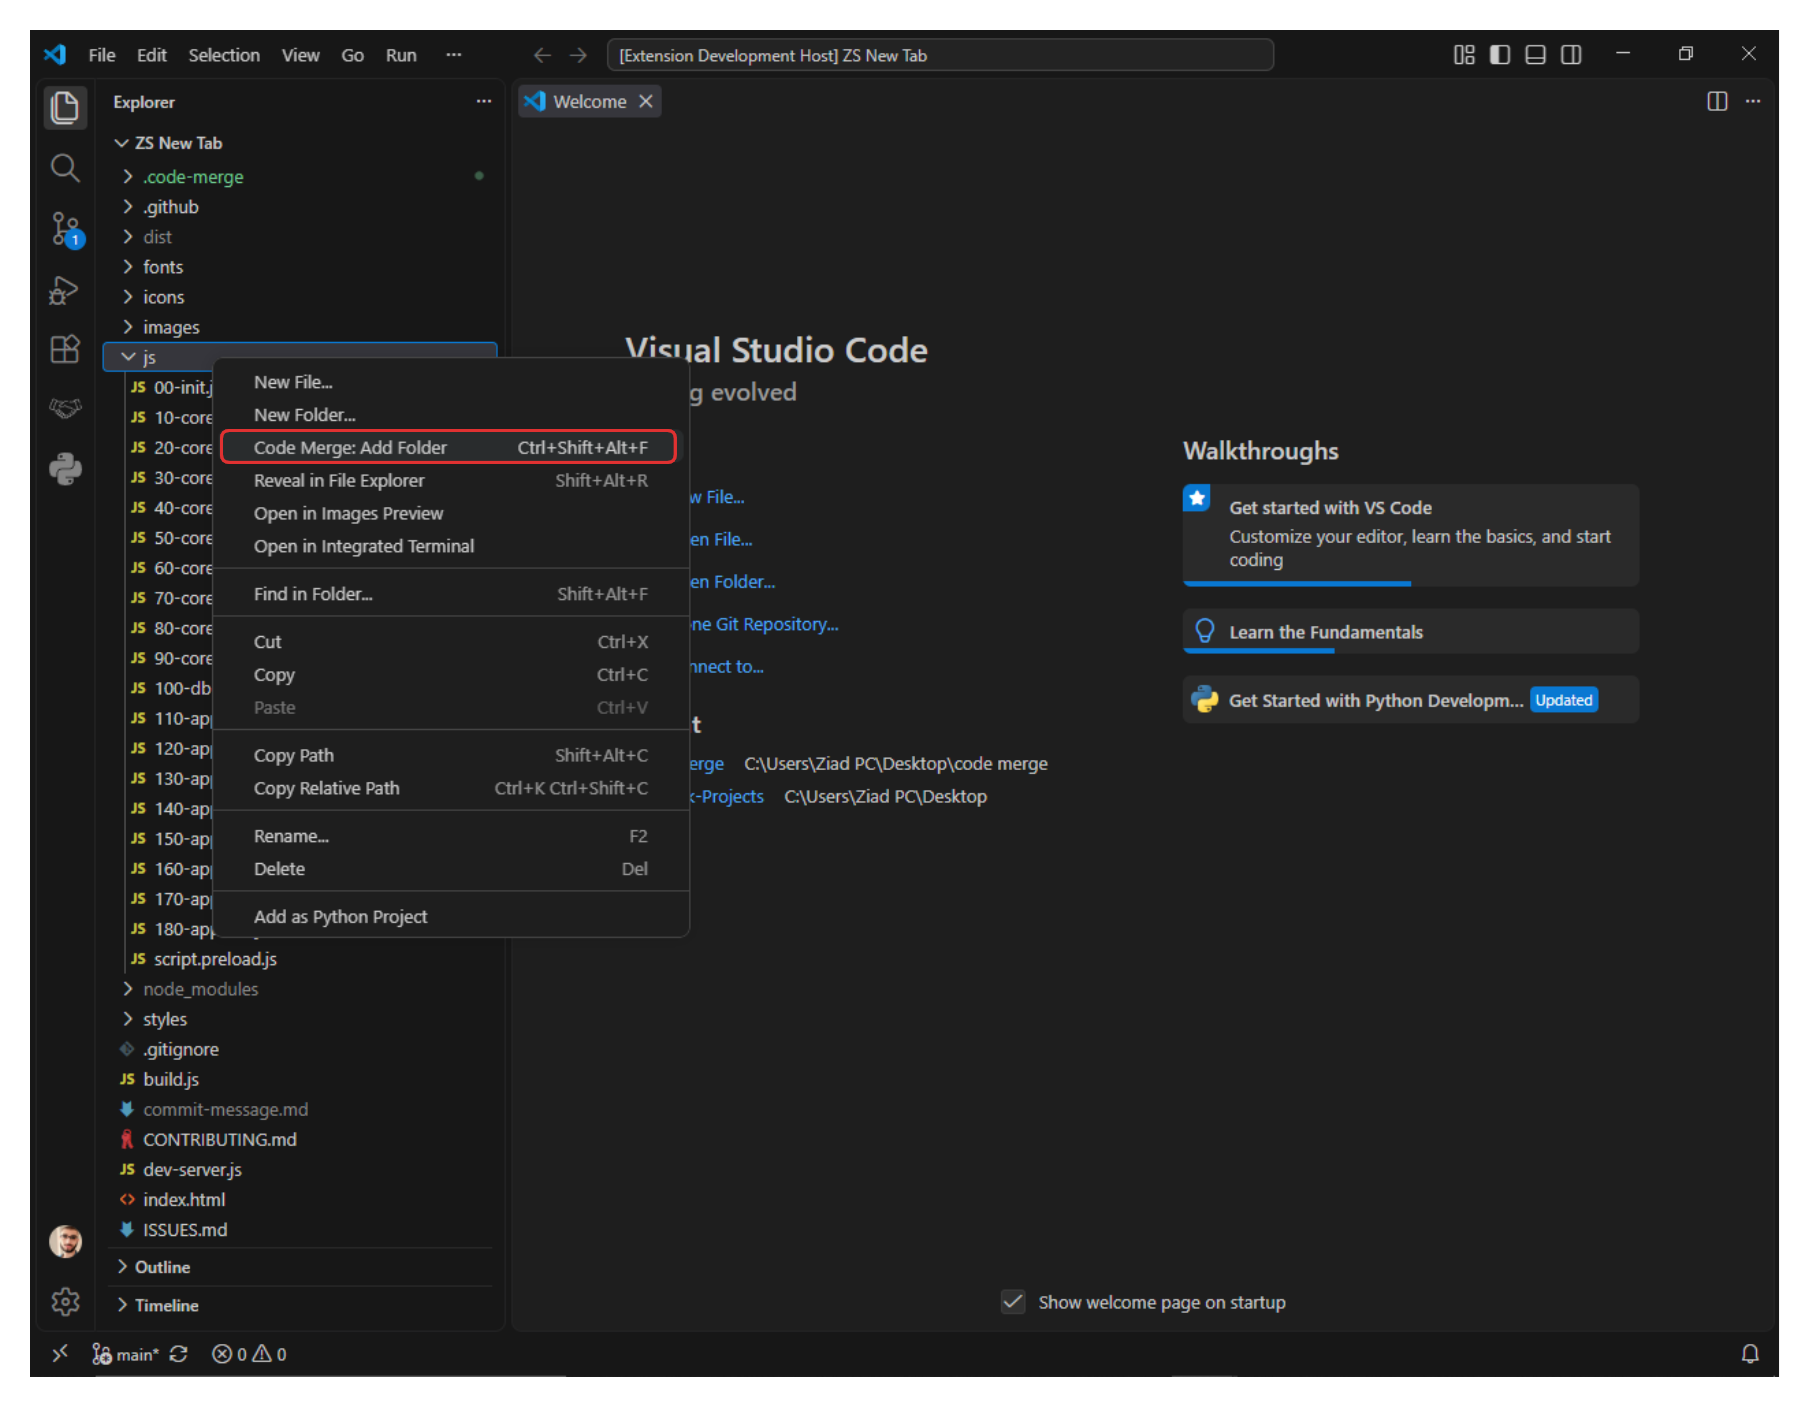Image resolution: width=1809 pixels, height=1407 pixels.
Task: Select New File... in context menu
Action: tap(451, 382)
